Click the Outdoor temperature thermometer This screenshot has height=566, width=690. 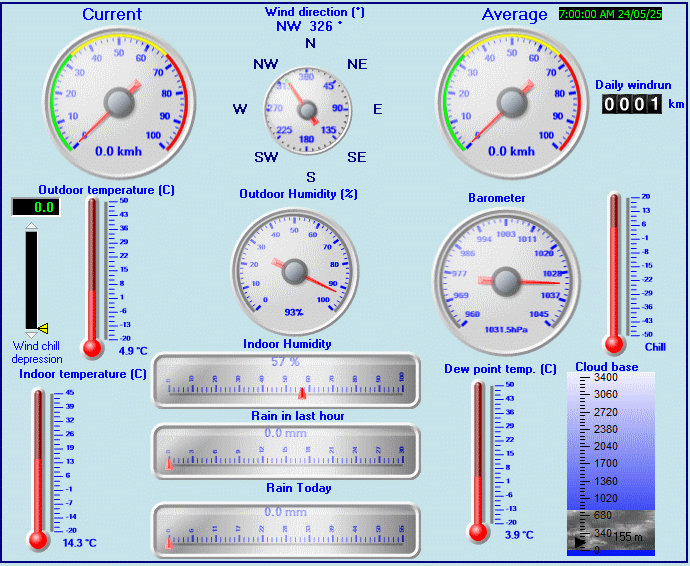pos(92,278)
